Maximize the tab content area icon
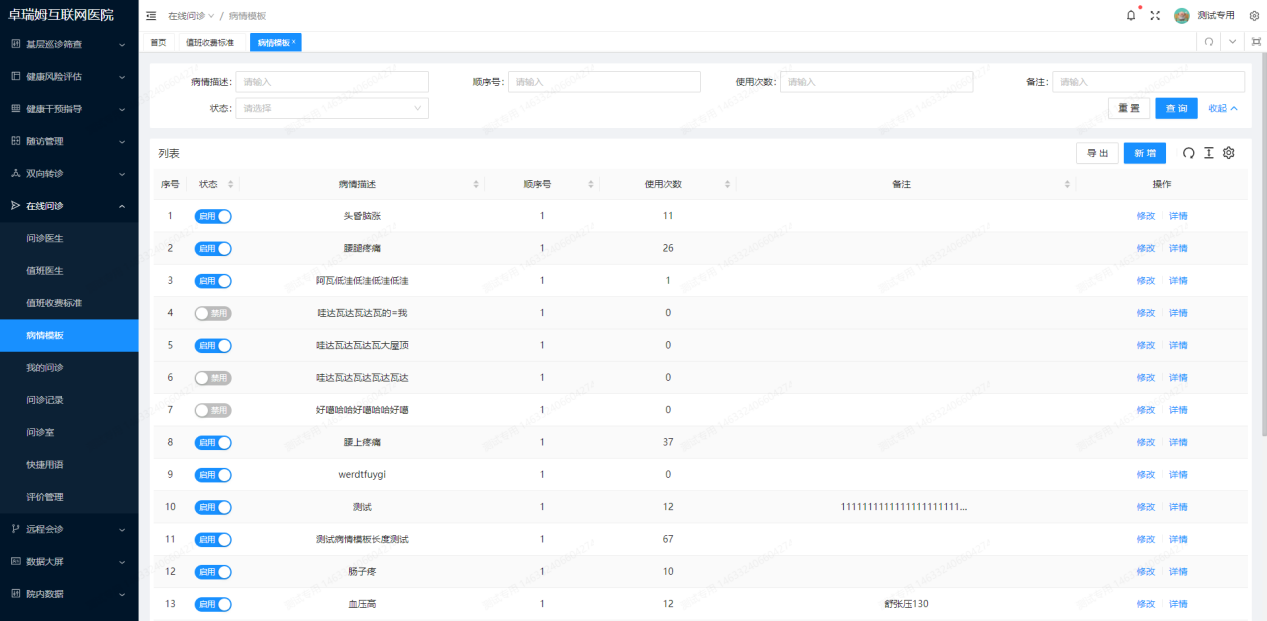Screen dimensions: 1267x621 [x=1256, y=42]
